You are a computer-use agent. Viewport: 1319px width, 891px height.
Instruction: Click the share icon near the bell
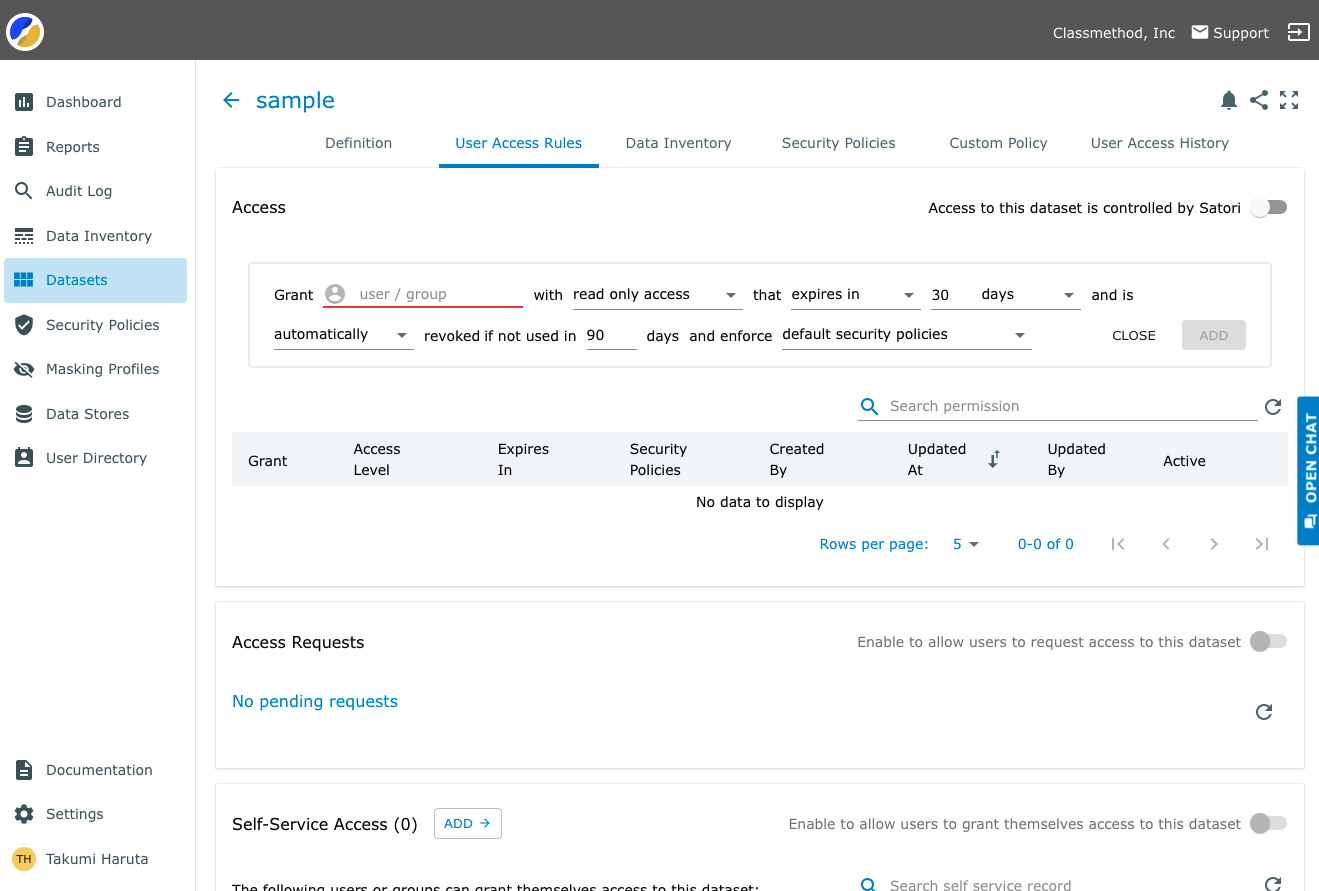(x=1258, y=100)
